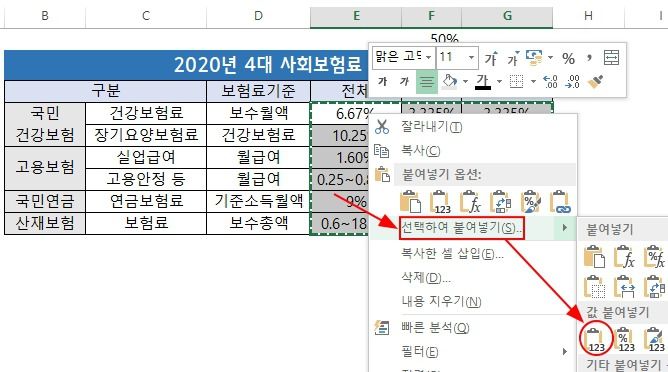Click Values 123 icon under 값 붙여넣기
Screen dimensions: 668x372
pos(595,340)
